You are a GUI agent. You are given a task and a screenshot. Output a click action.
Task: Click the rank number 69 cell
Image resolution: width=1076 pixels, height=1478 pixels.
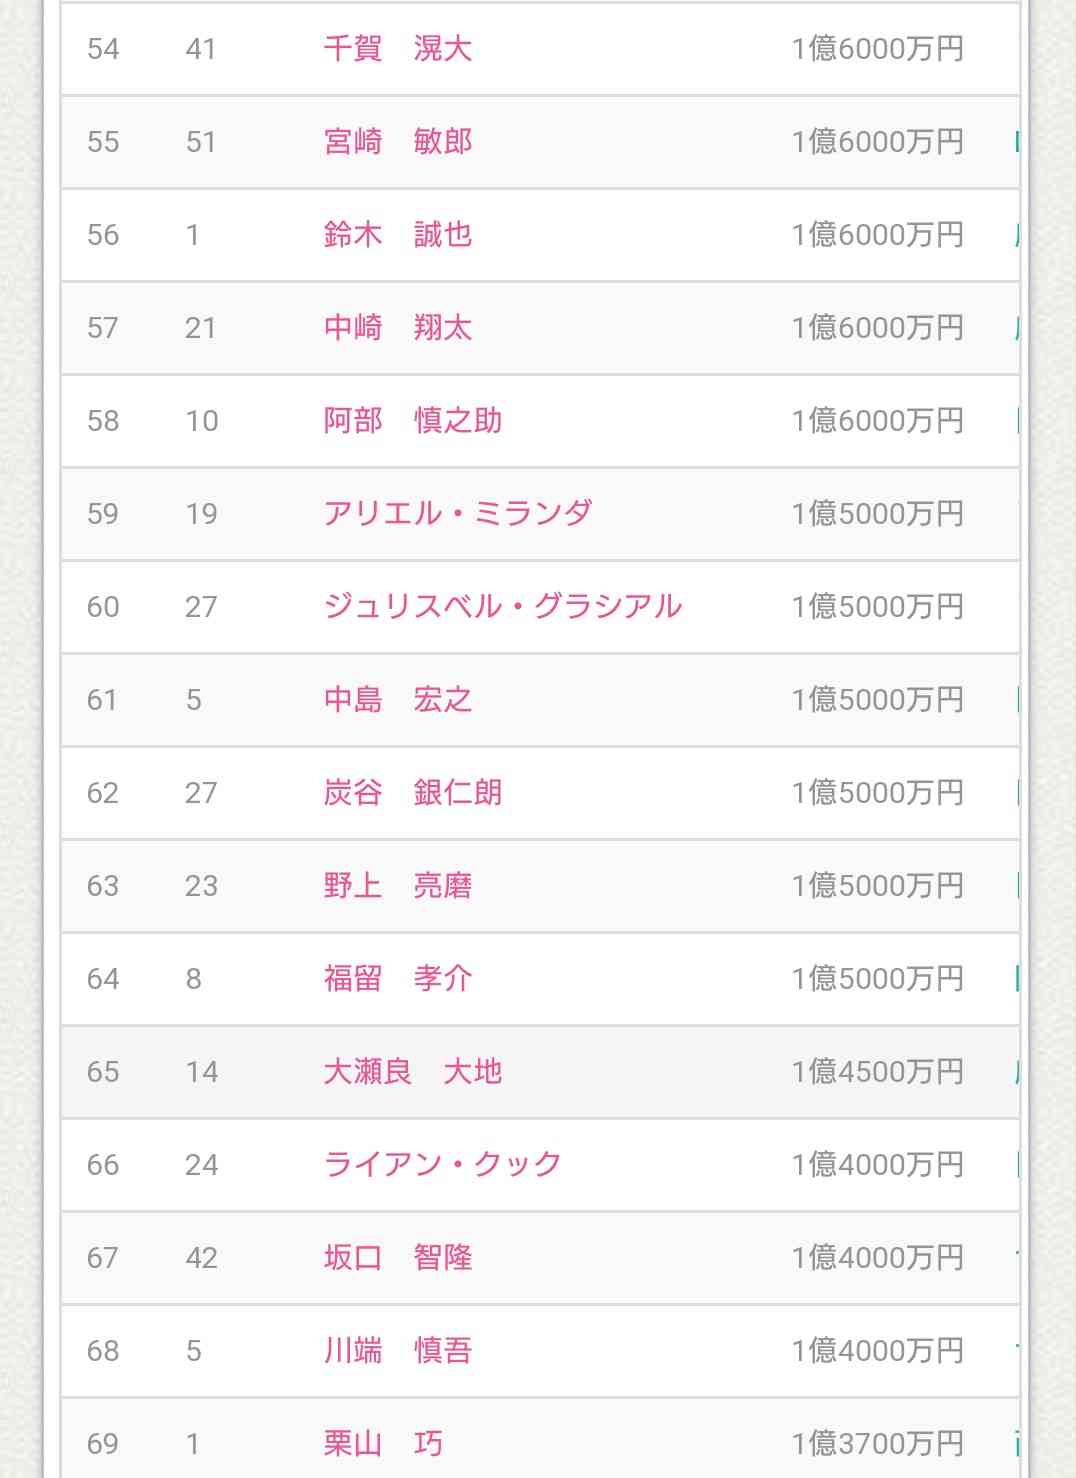[103, 1444]
